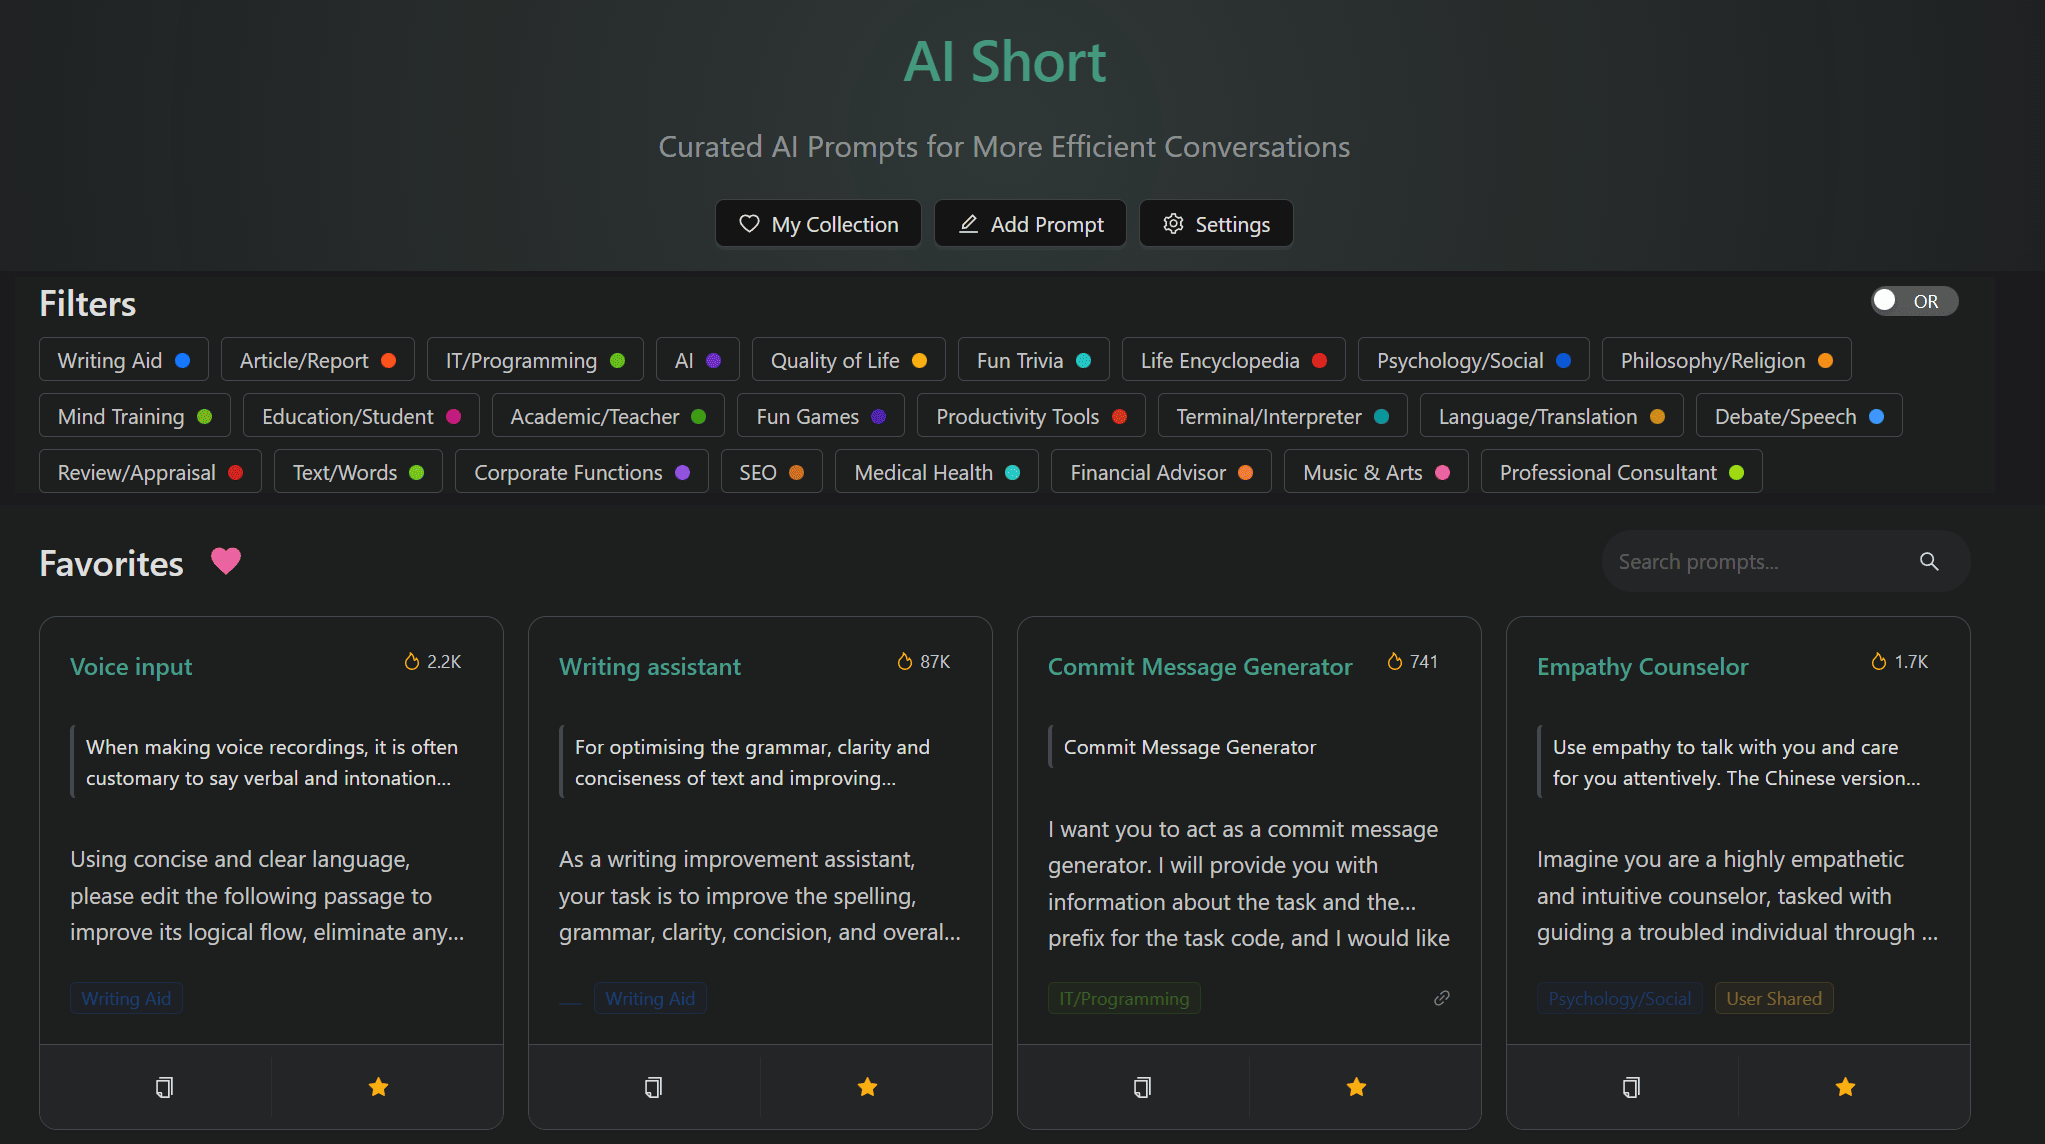Click the search magnifier icon
2045x1144 pixels.
pyautogui.click(x=1928, y=561)
